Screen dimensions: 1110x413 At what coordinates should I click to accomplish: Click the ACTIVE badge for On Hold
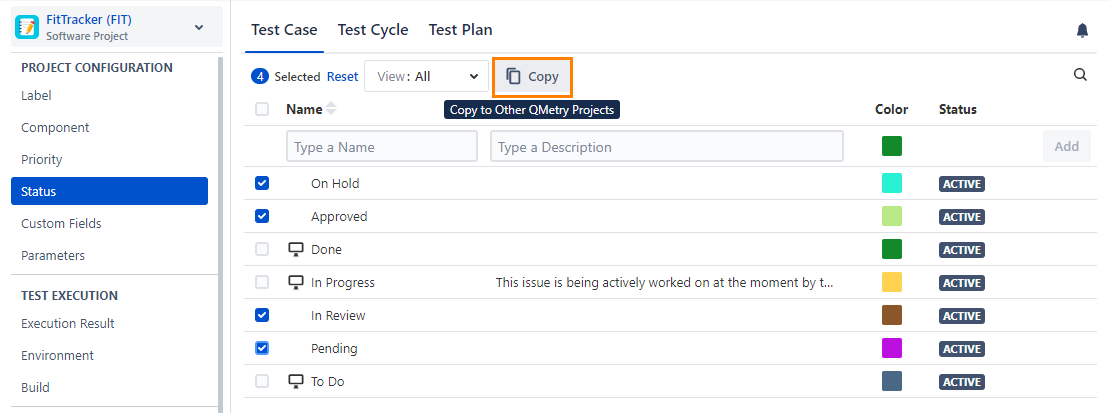click(962, 184)
